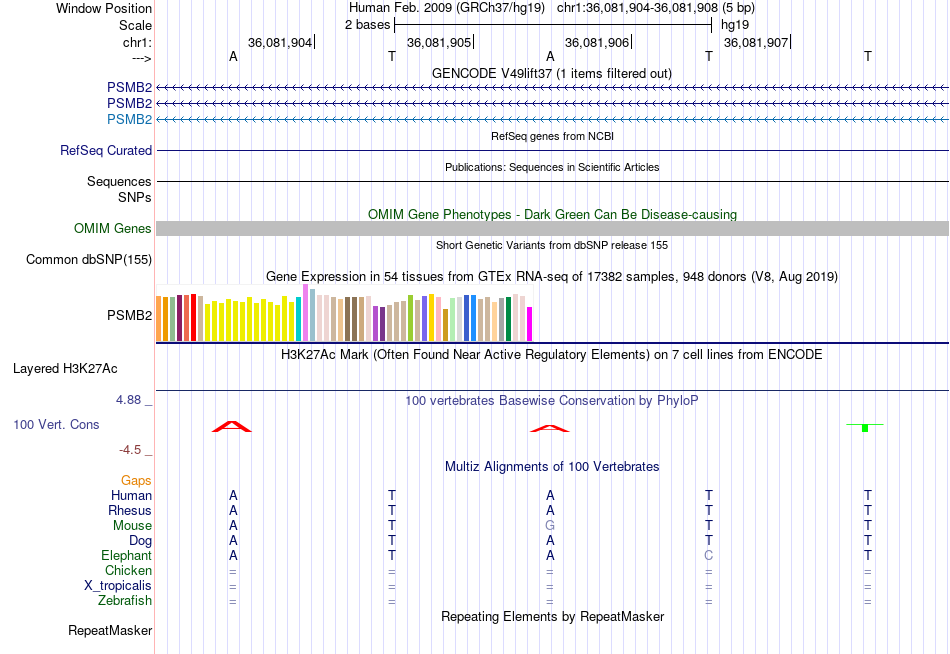Image resolution: width=950 pixels, height=654 pixels.
Task: Select the SNPs track label
Action: point(135,198)
